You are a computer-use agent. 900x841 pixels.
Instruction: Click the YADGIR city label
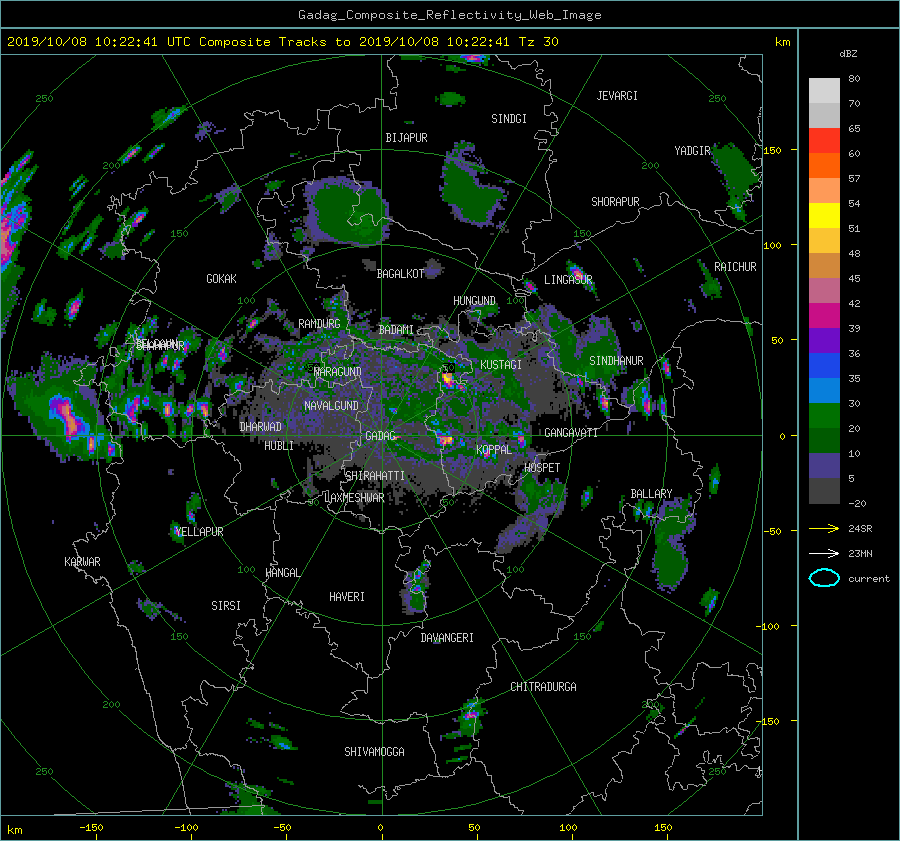point(692,151)
